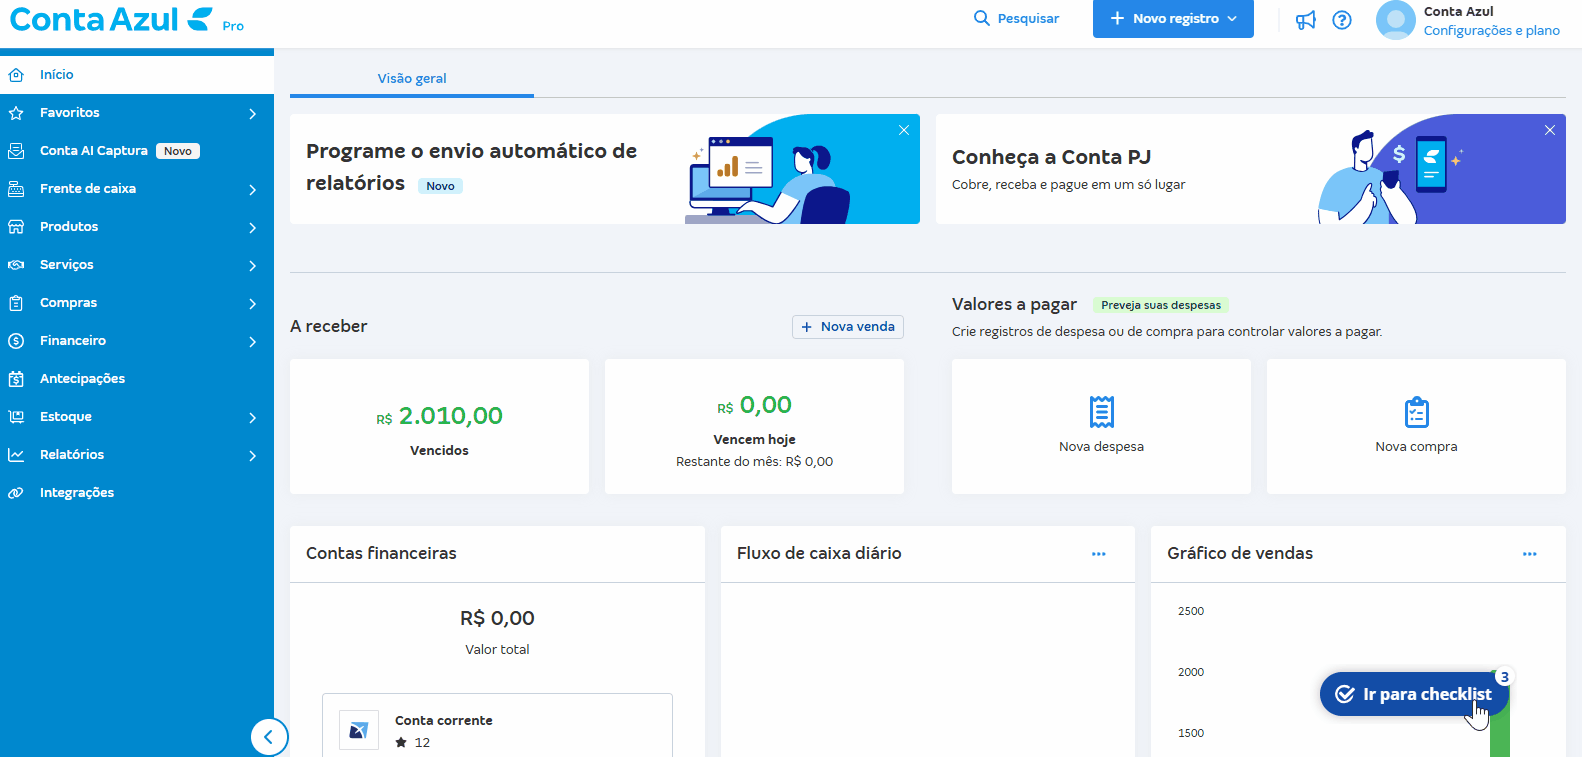Open the Vencidos R$ 2.010,00 card
The height and width of the screenshot is (757, 1582).
(x=439, y=427)
